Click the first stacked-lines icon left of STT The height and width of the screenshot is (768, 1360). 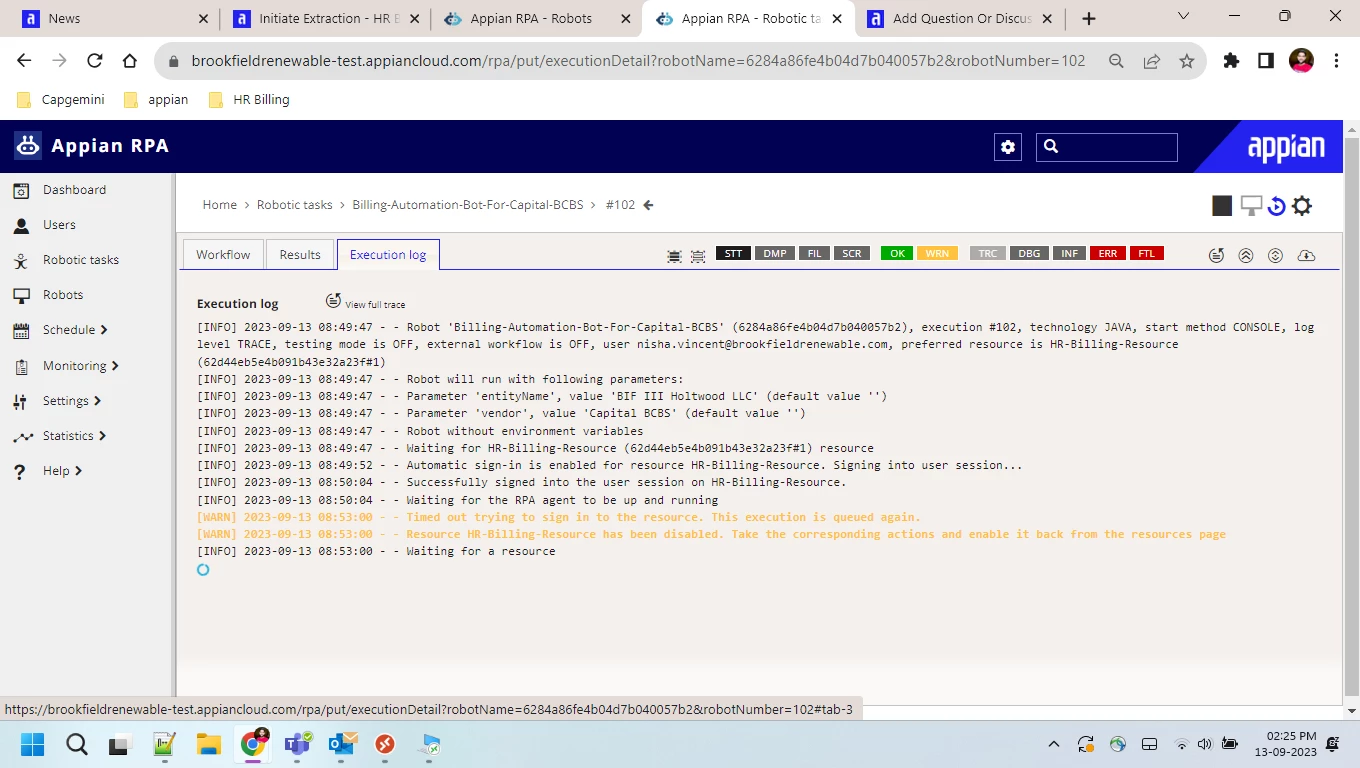click(x=674, y=256)
